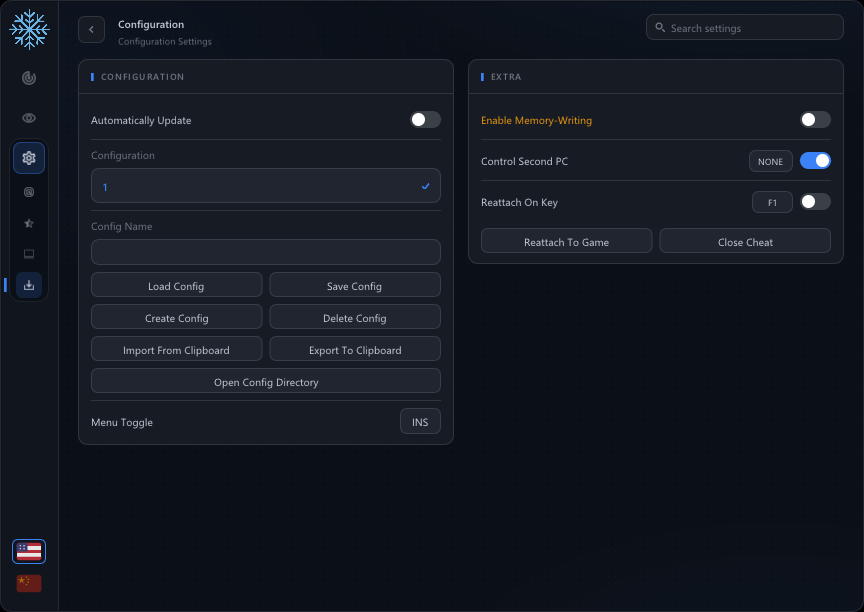Select the gear settings sidebar icon
The image size is (864, 612).
click(29, 158)
